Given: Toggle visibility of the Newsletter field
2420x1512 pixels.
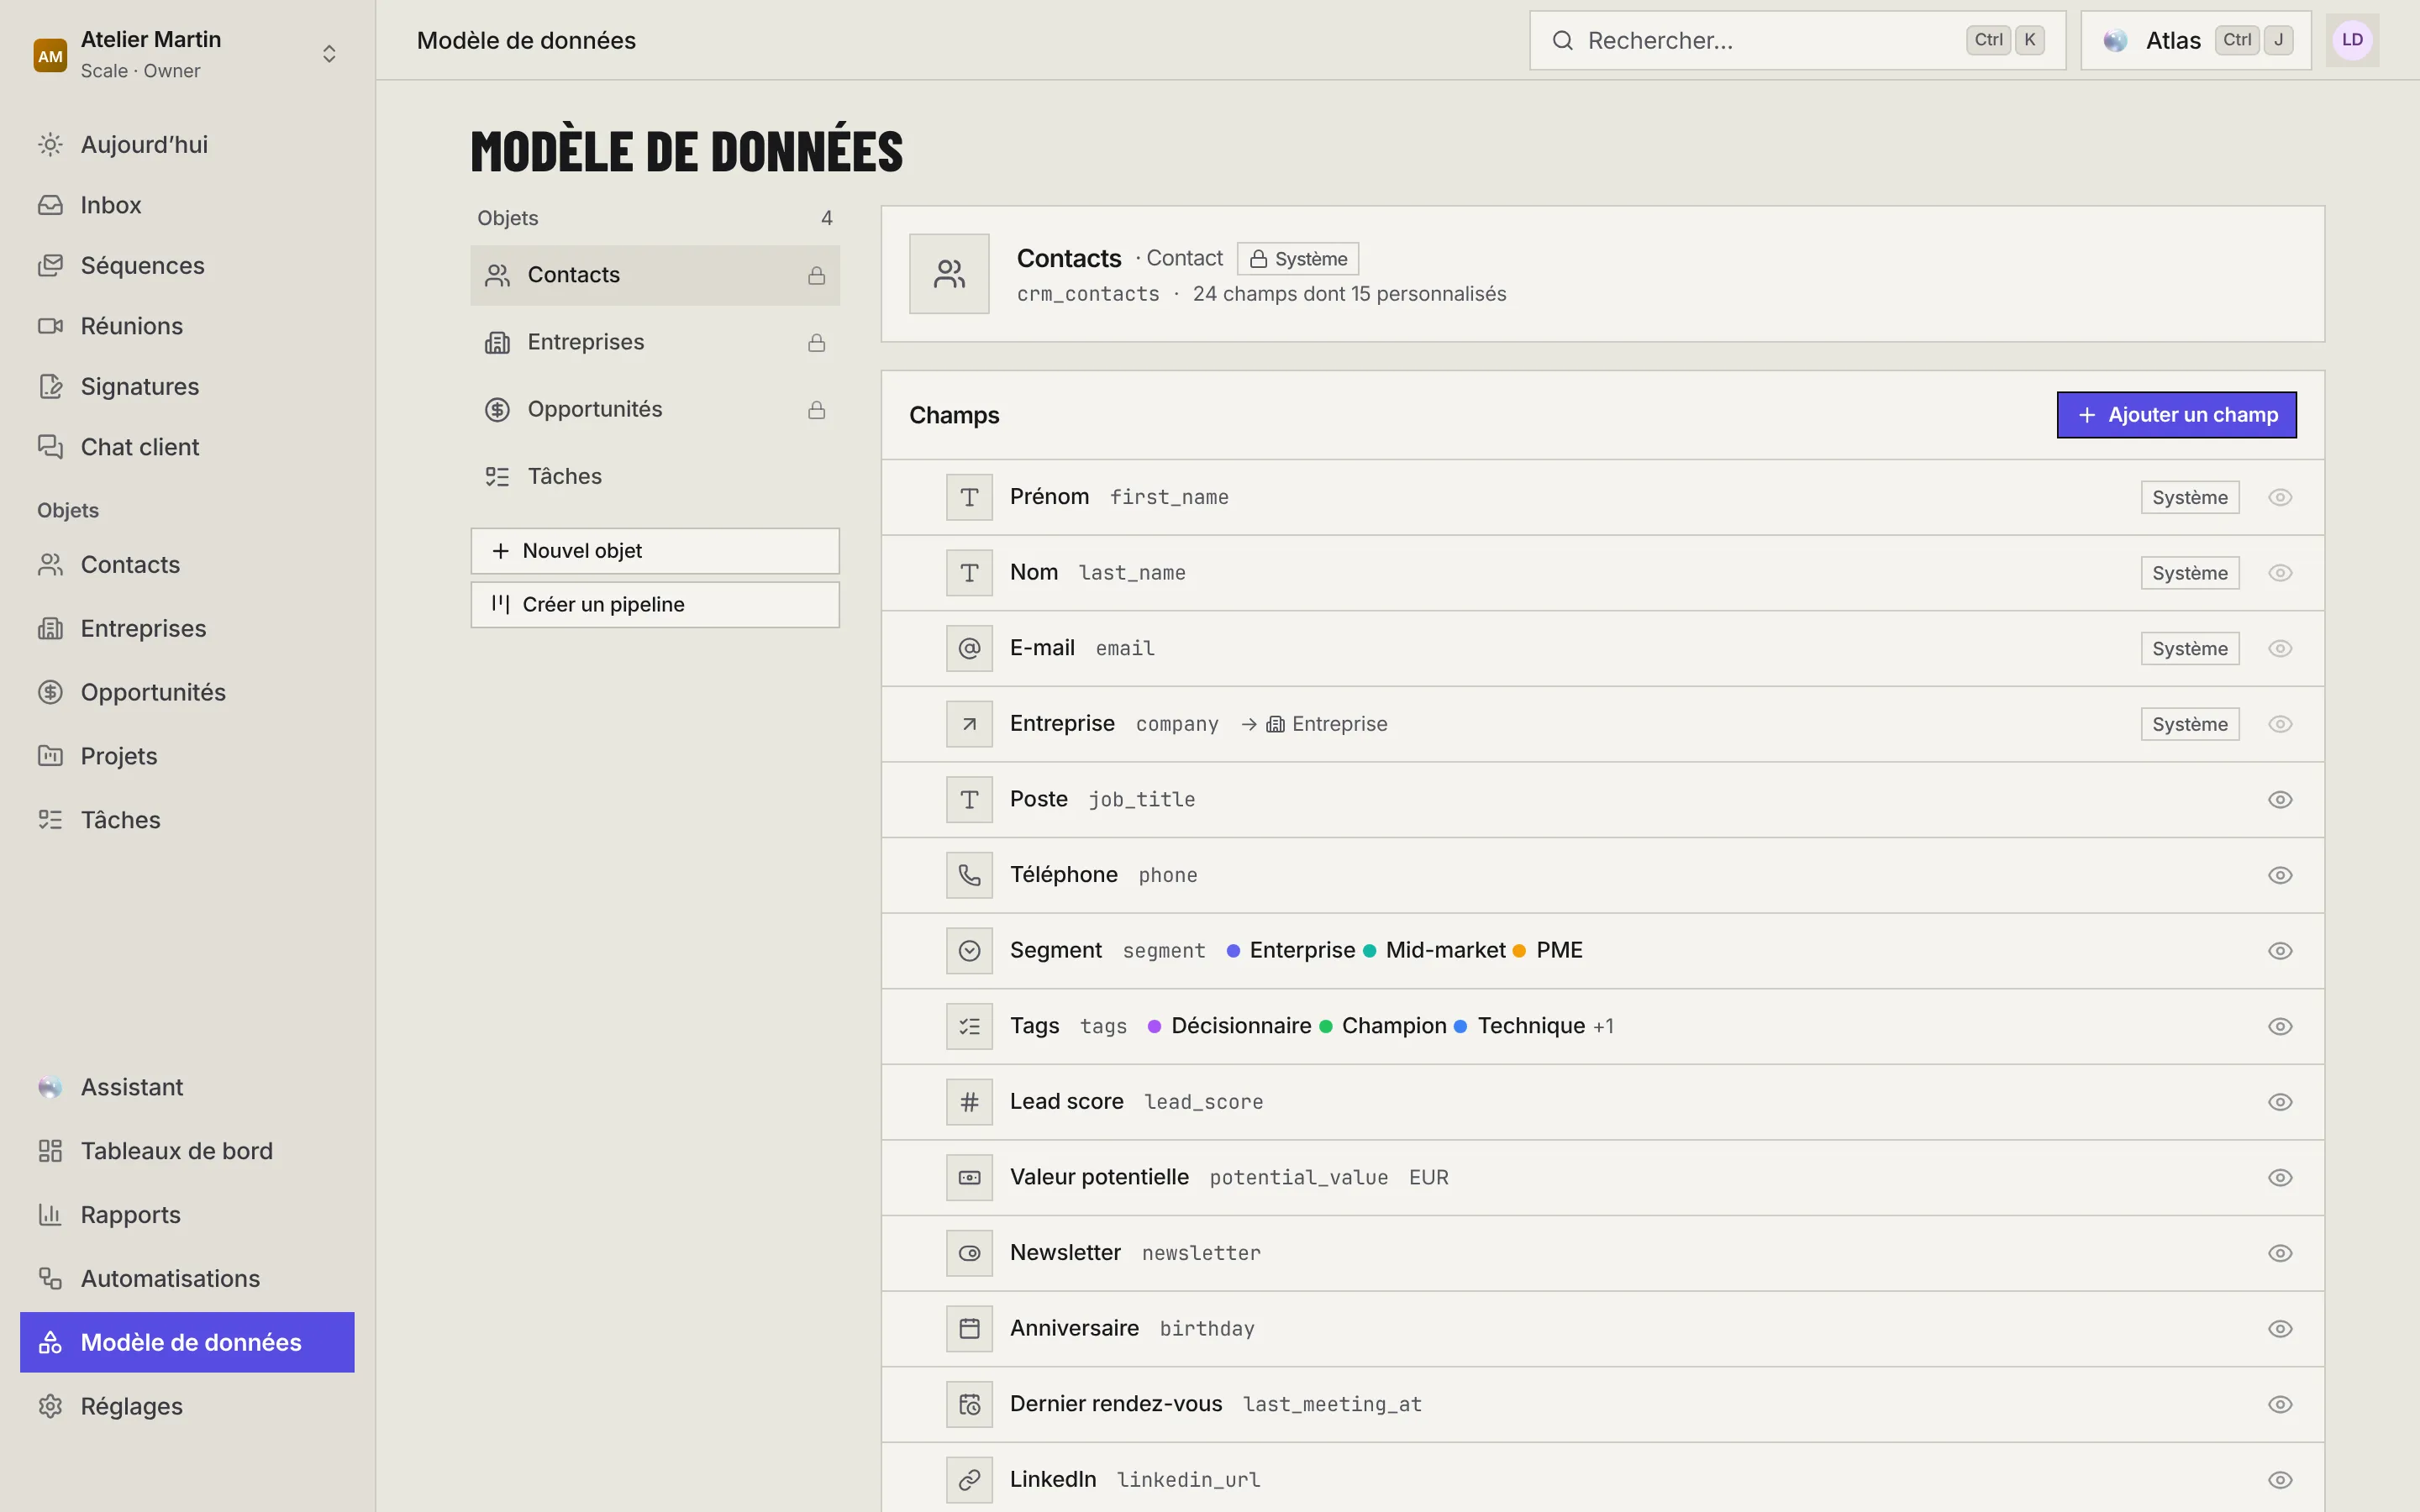Looking at the screenshot, I should [2280, 1253].
